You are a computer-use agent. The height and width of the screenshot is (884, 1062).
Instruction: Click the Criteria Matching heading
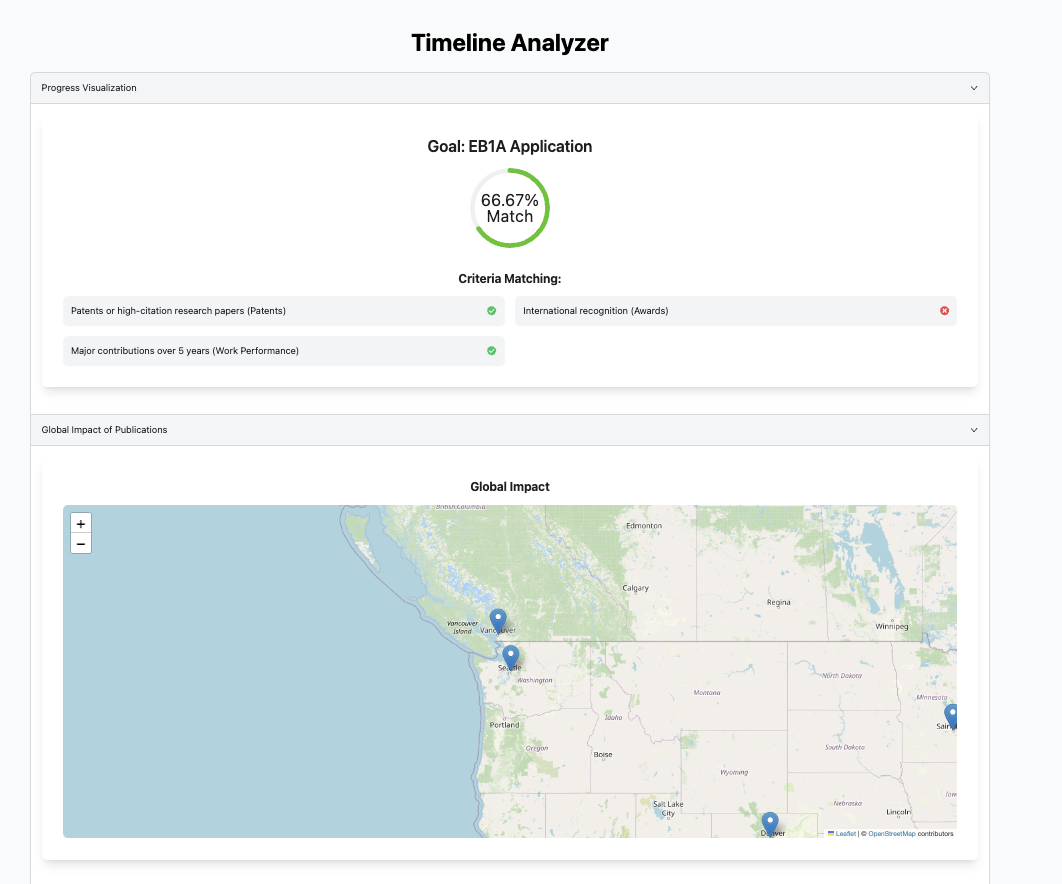510,278
